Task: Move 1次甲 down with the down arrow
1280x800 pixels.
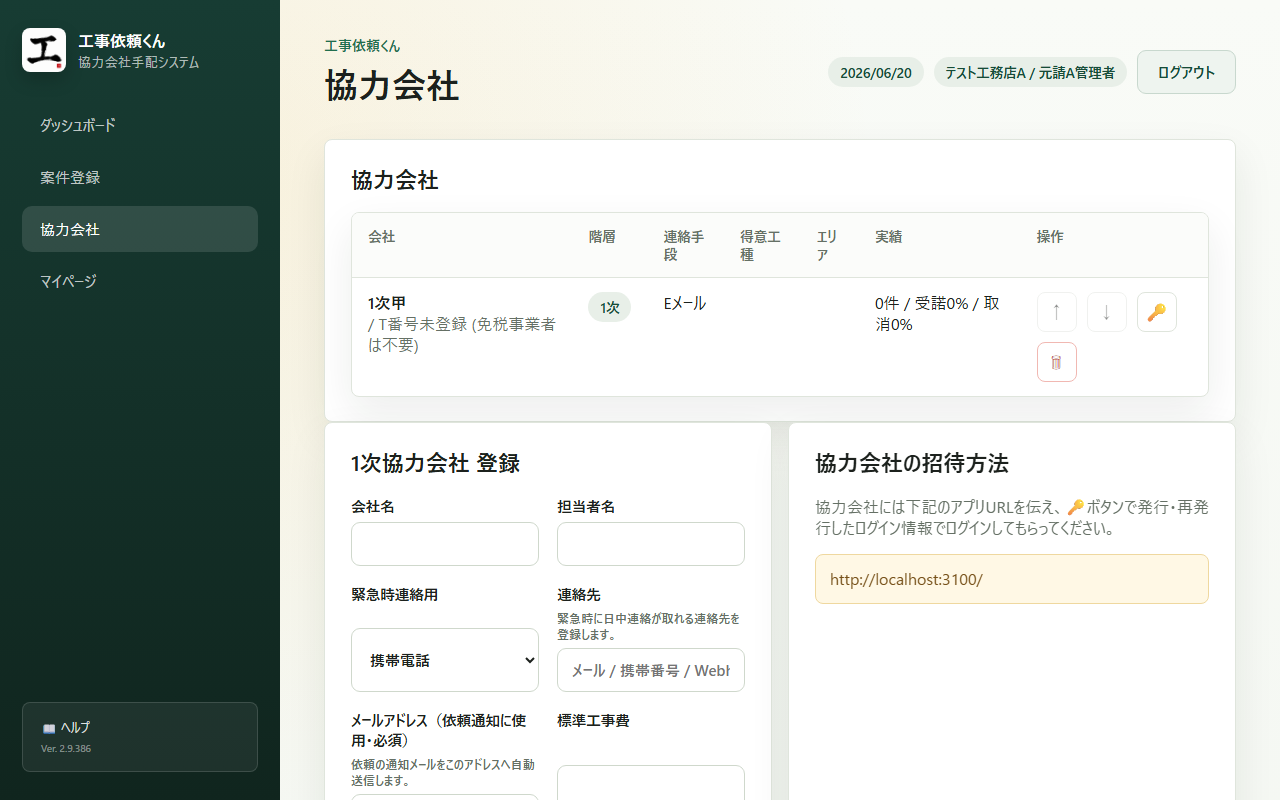Action: point(1107,312)
